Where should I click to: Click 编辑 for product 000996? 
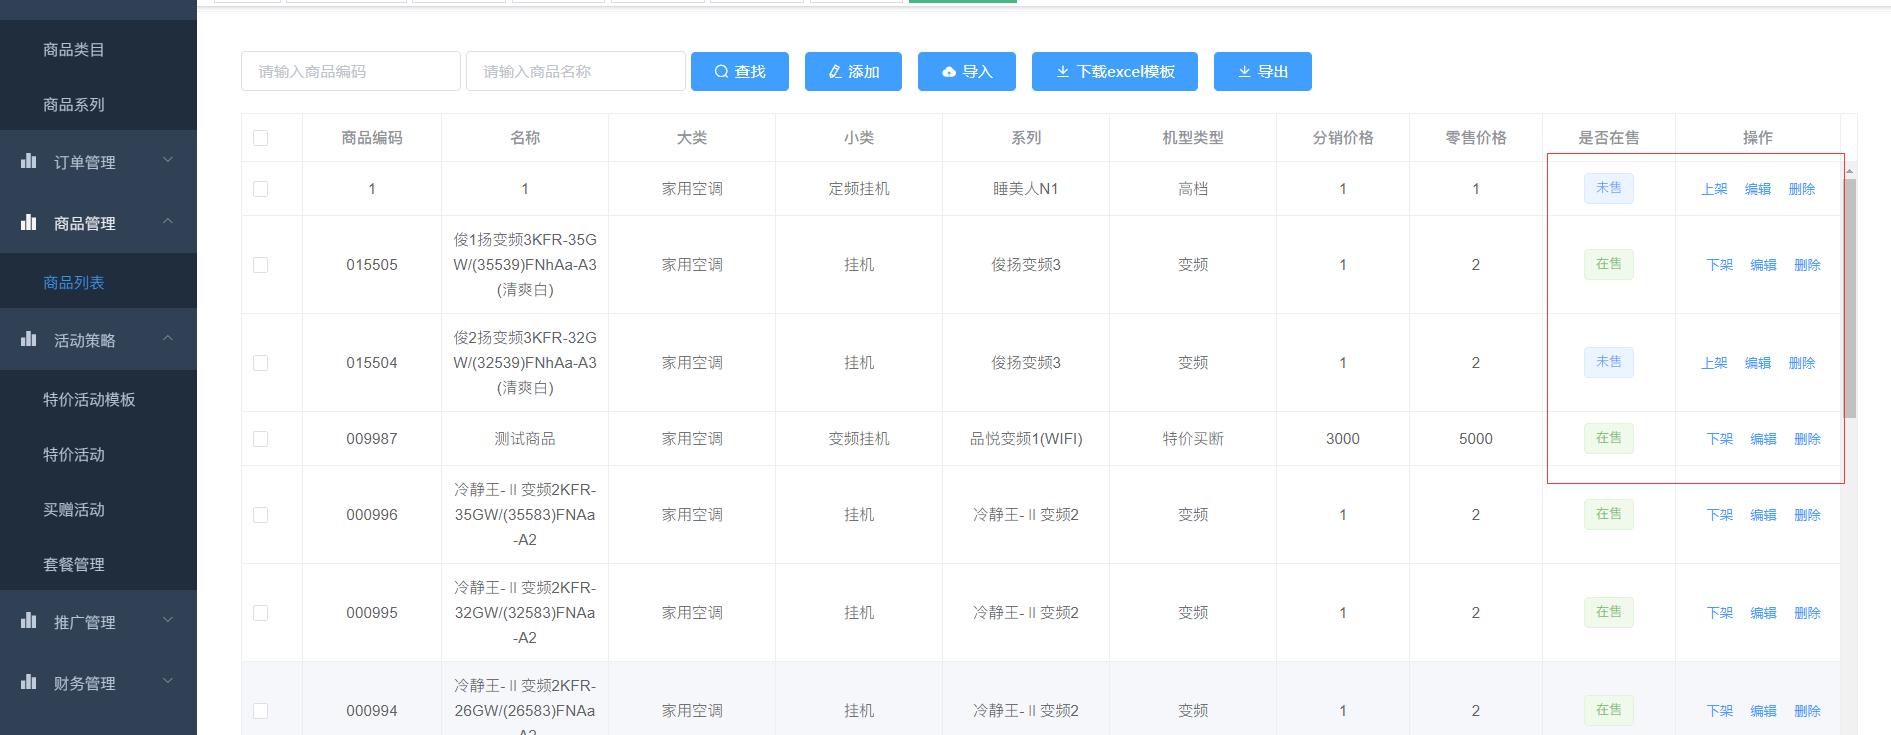[1763, 515]
